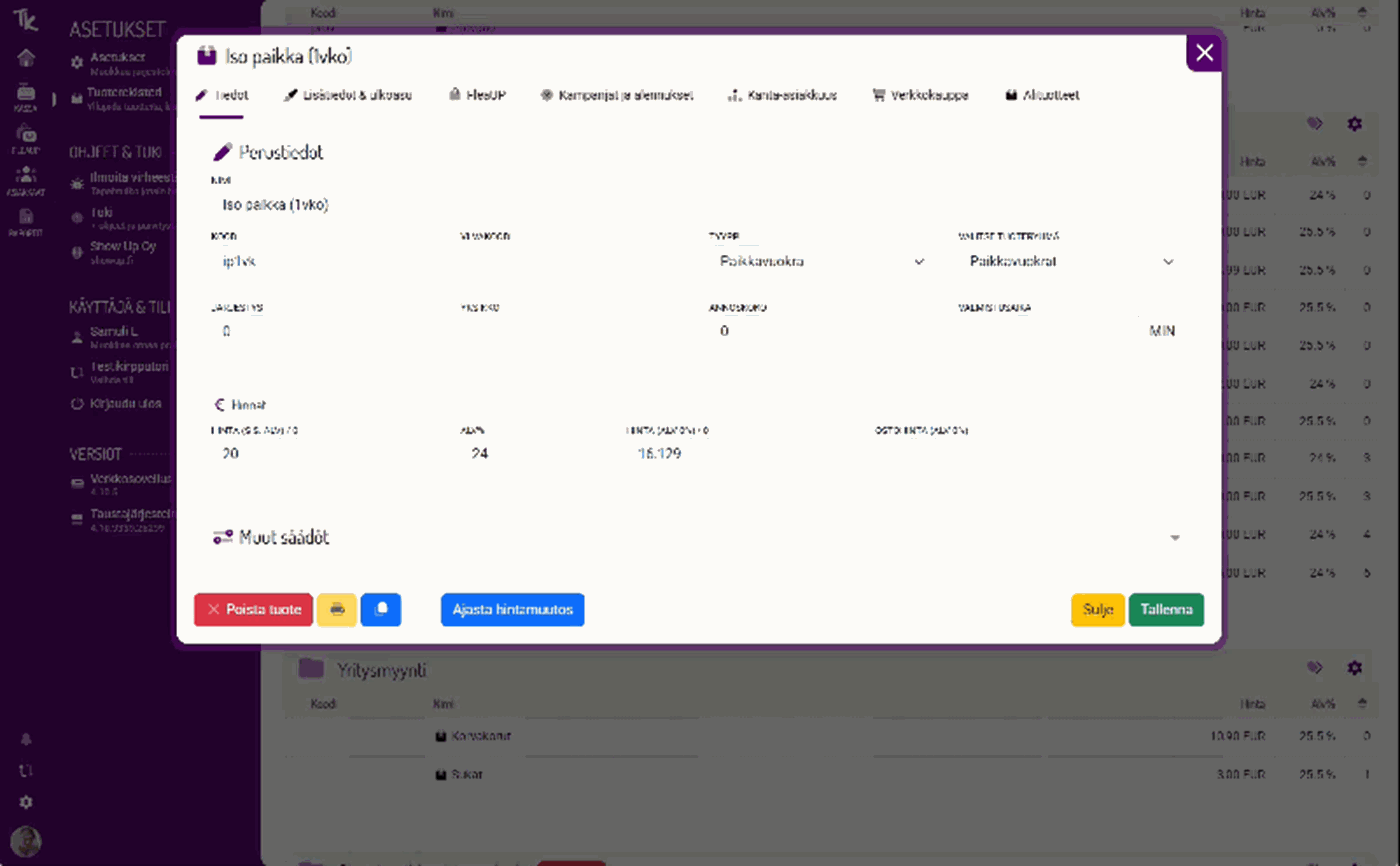
Task: Click the green Tallenna button
Action: pos(1166,610)
